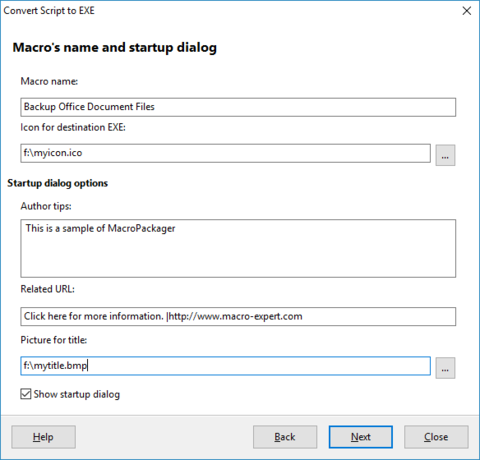The width and height of the screenshot is (480, 460).
Task: Browse for the title picture file
Action: (445, 368)
